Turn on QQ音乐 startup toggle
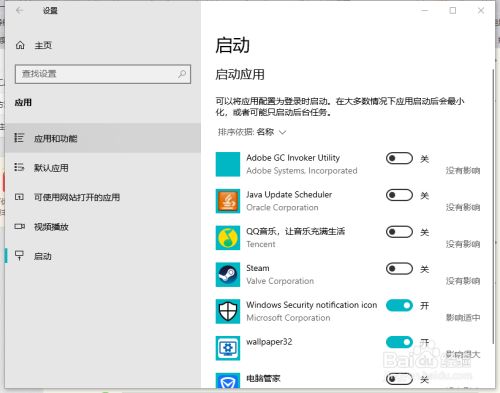This screenshot has height=393, width=500. [x=399, y=232]
